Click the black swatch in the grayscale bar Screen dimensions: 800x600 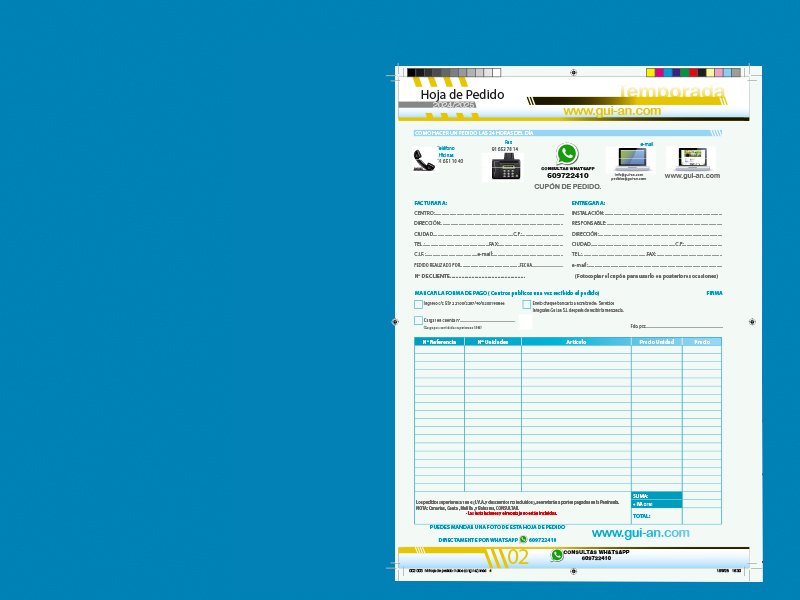412,73
